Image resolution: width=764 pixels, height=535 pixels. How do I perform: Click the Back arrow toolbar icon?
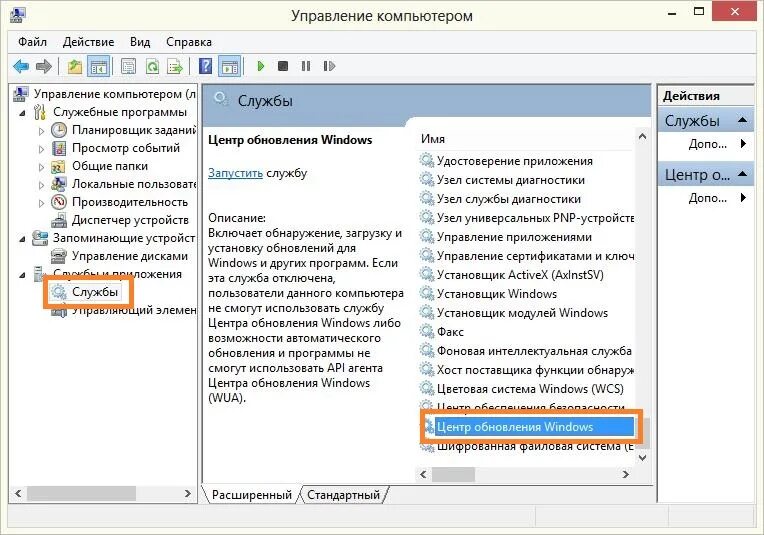[x=20, y=66]
